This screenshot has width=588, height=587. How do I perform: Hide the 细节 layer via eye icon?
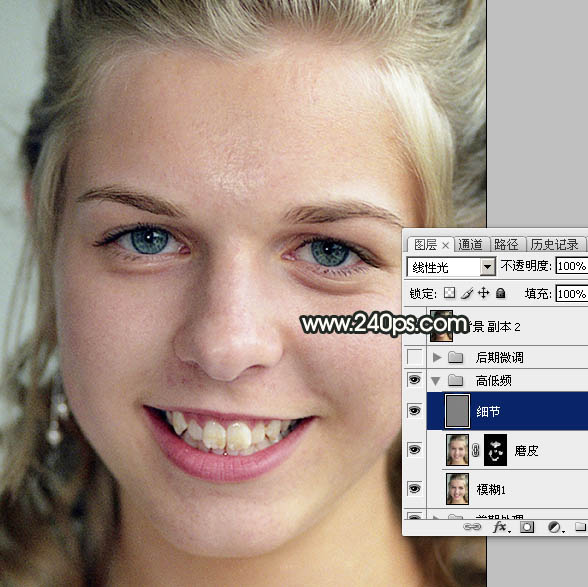pos(415,411)
